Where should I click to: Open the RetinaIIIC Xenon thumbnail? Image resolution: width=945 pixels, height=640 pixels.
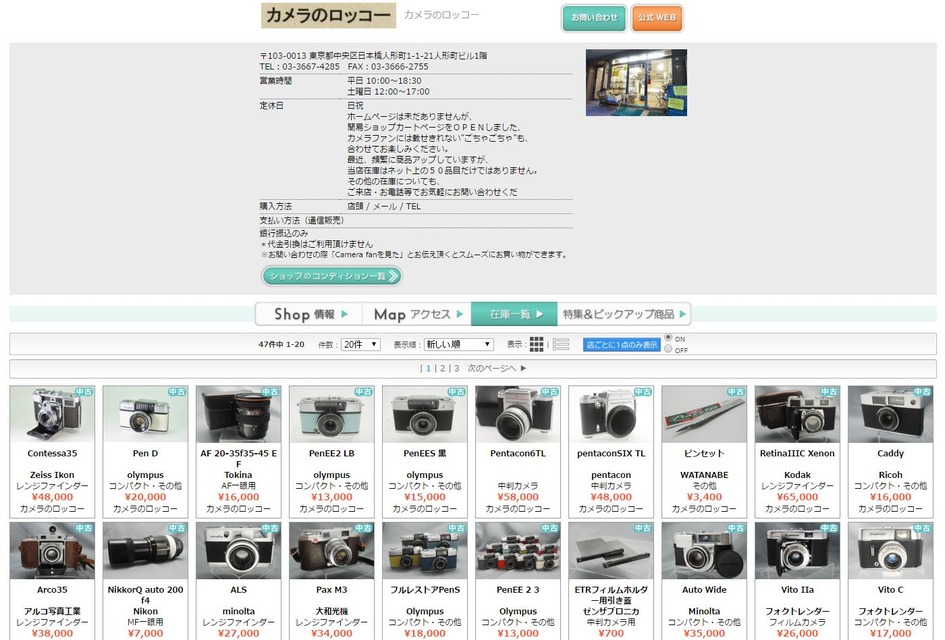coord(797,414)
